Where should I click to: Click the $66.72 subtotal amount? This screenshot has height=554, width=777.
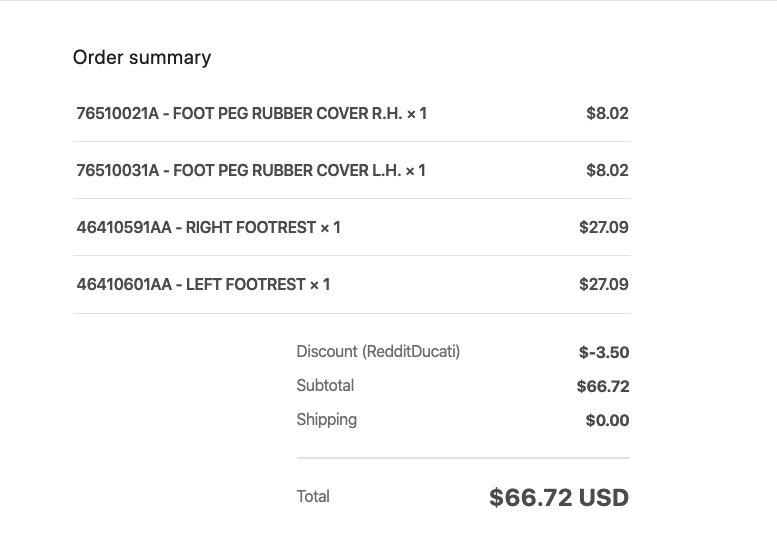[603, 386]
